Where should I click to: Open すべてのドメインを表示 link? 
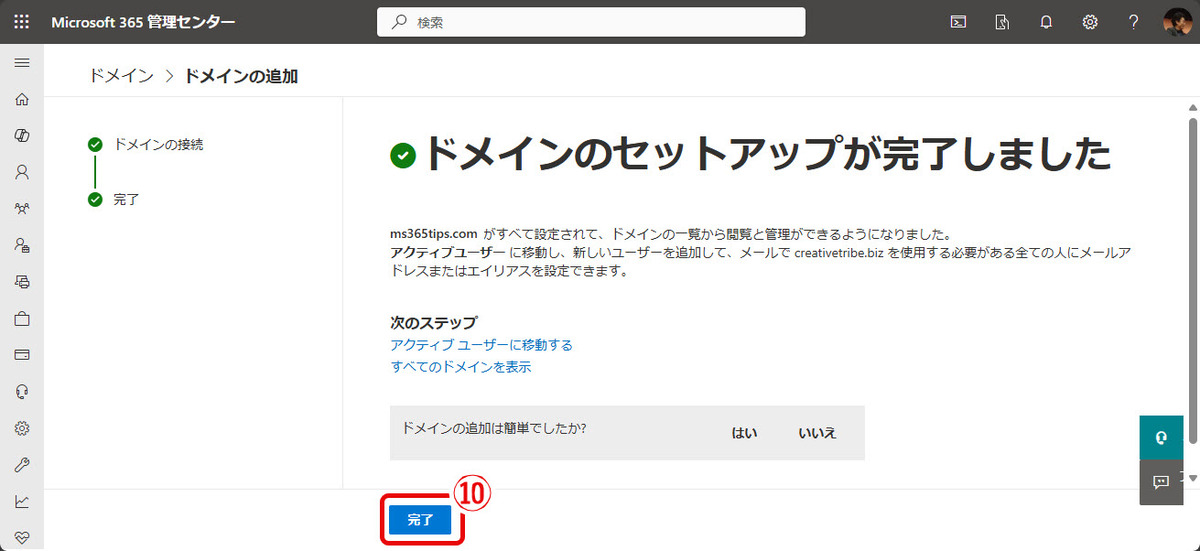[460, 367]
